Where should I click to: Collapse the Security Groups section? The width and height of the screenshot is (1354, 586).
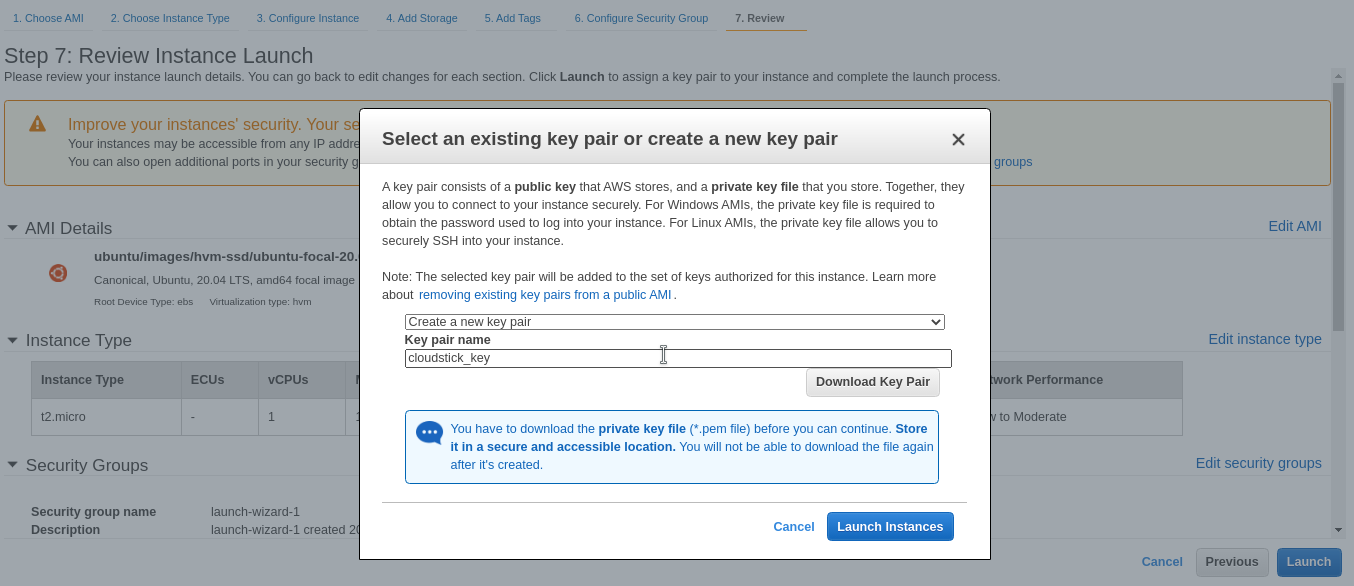click(12, 465)
